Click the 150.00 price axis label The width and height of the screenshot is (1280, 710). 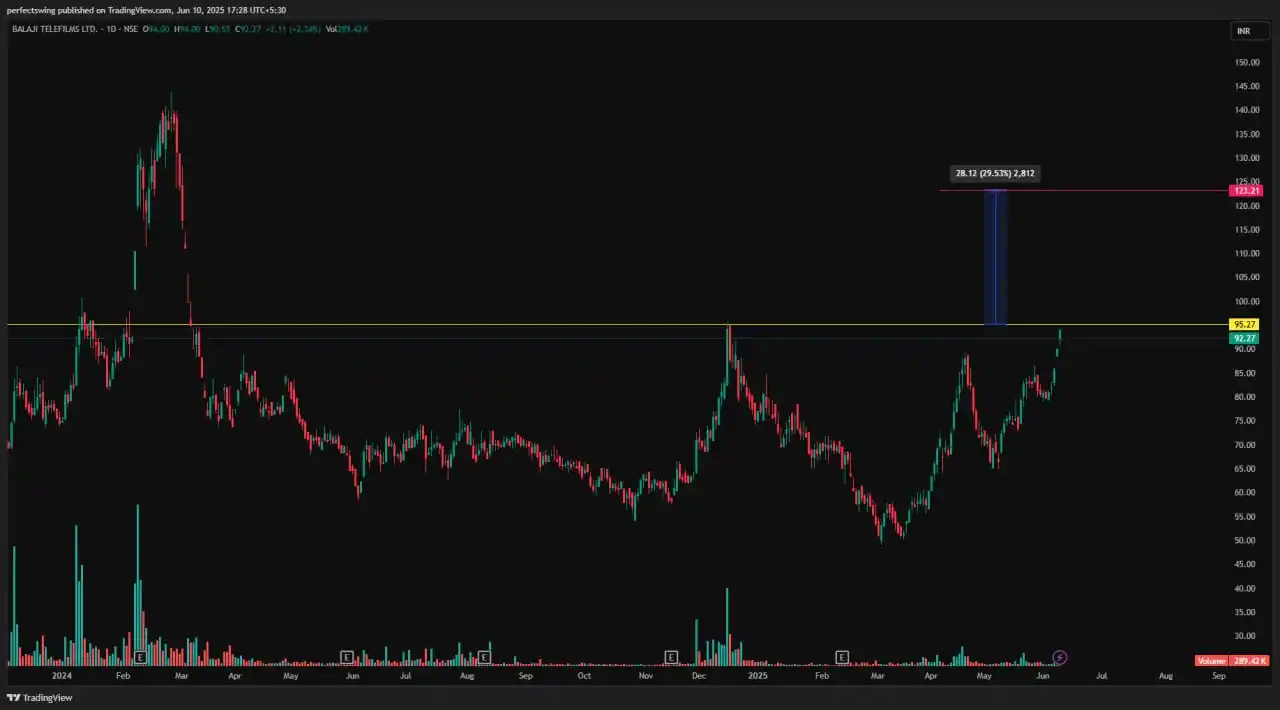pos(1246,62)
